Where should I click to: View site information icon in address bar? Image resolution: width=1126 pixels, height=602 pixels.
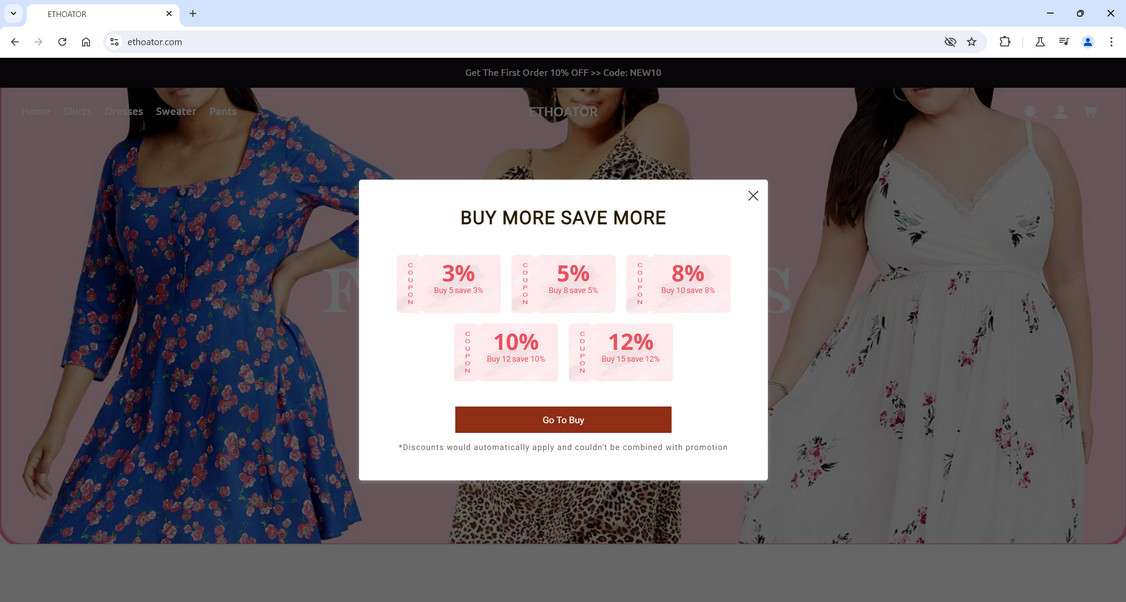click(x=114, y=42)
